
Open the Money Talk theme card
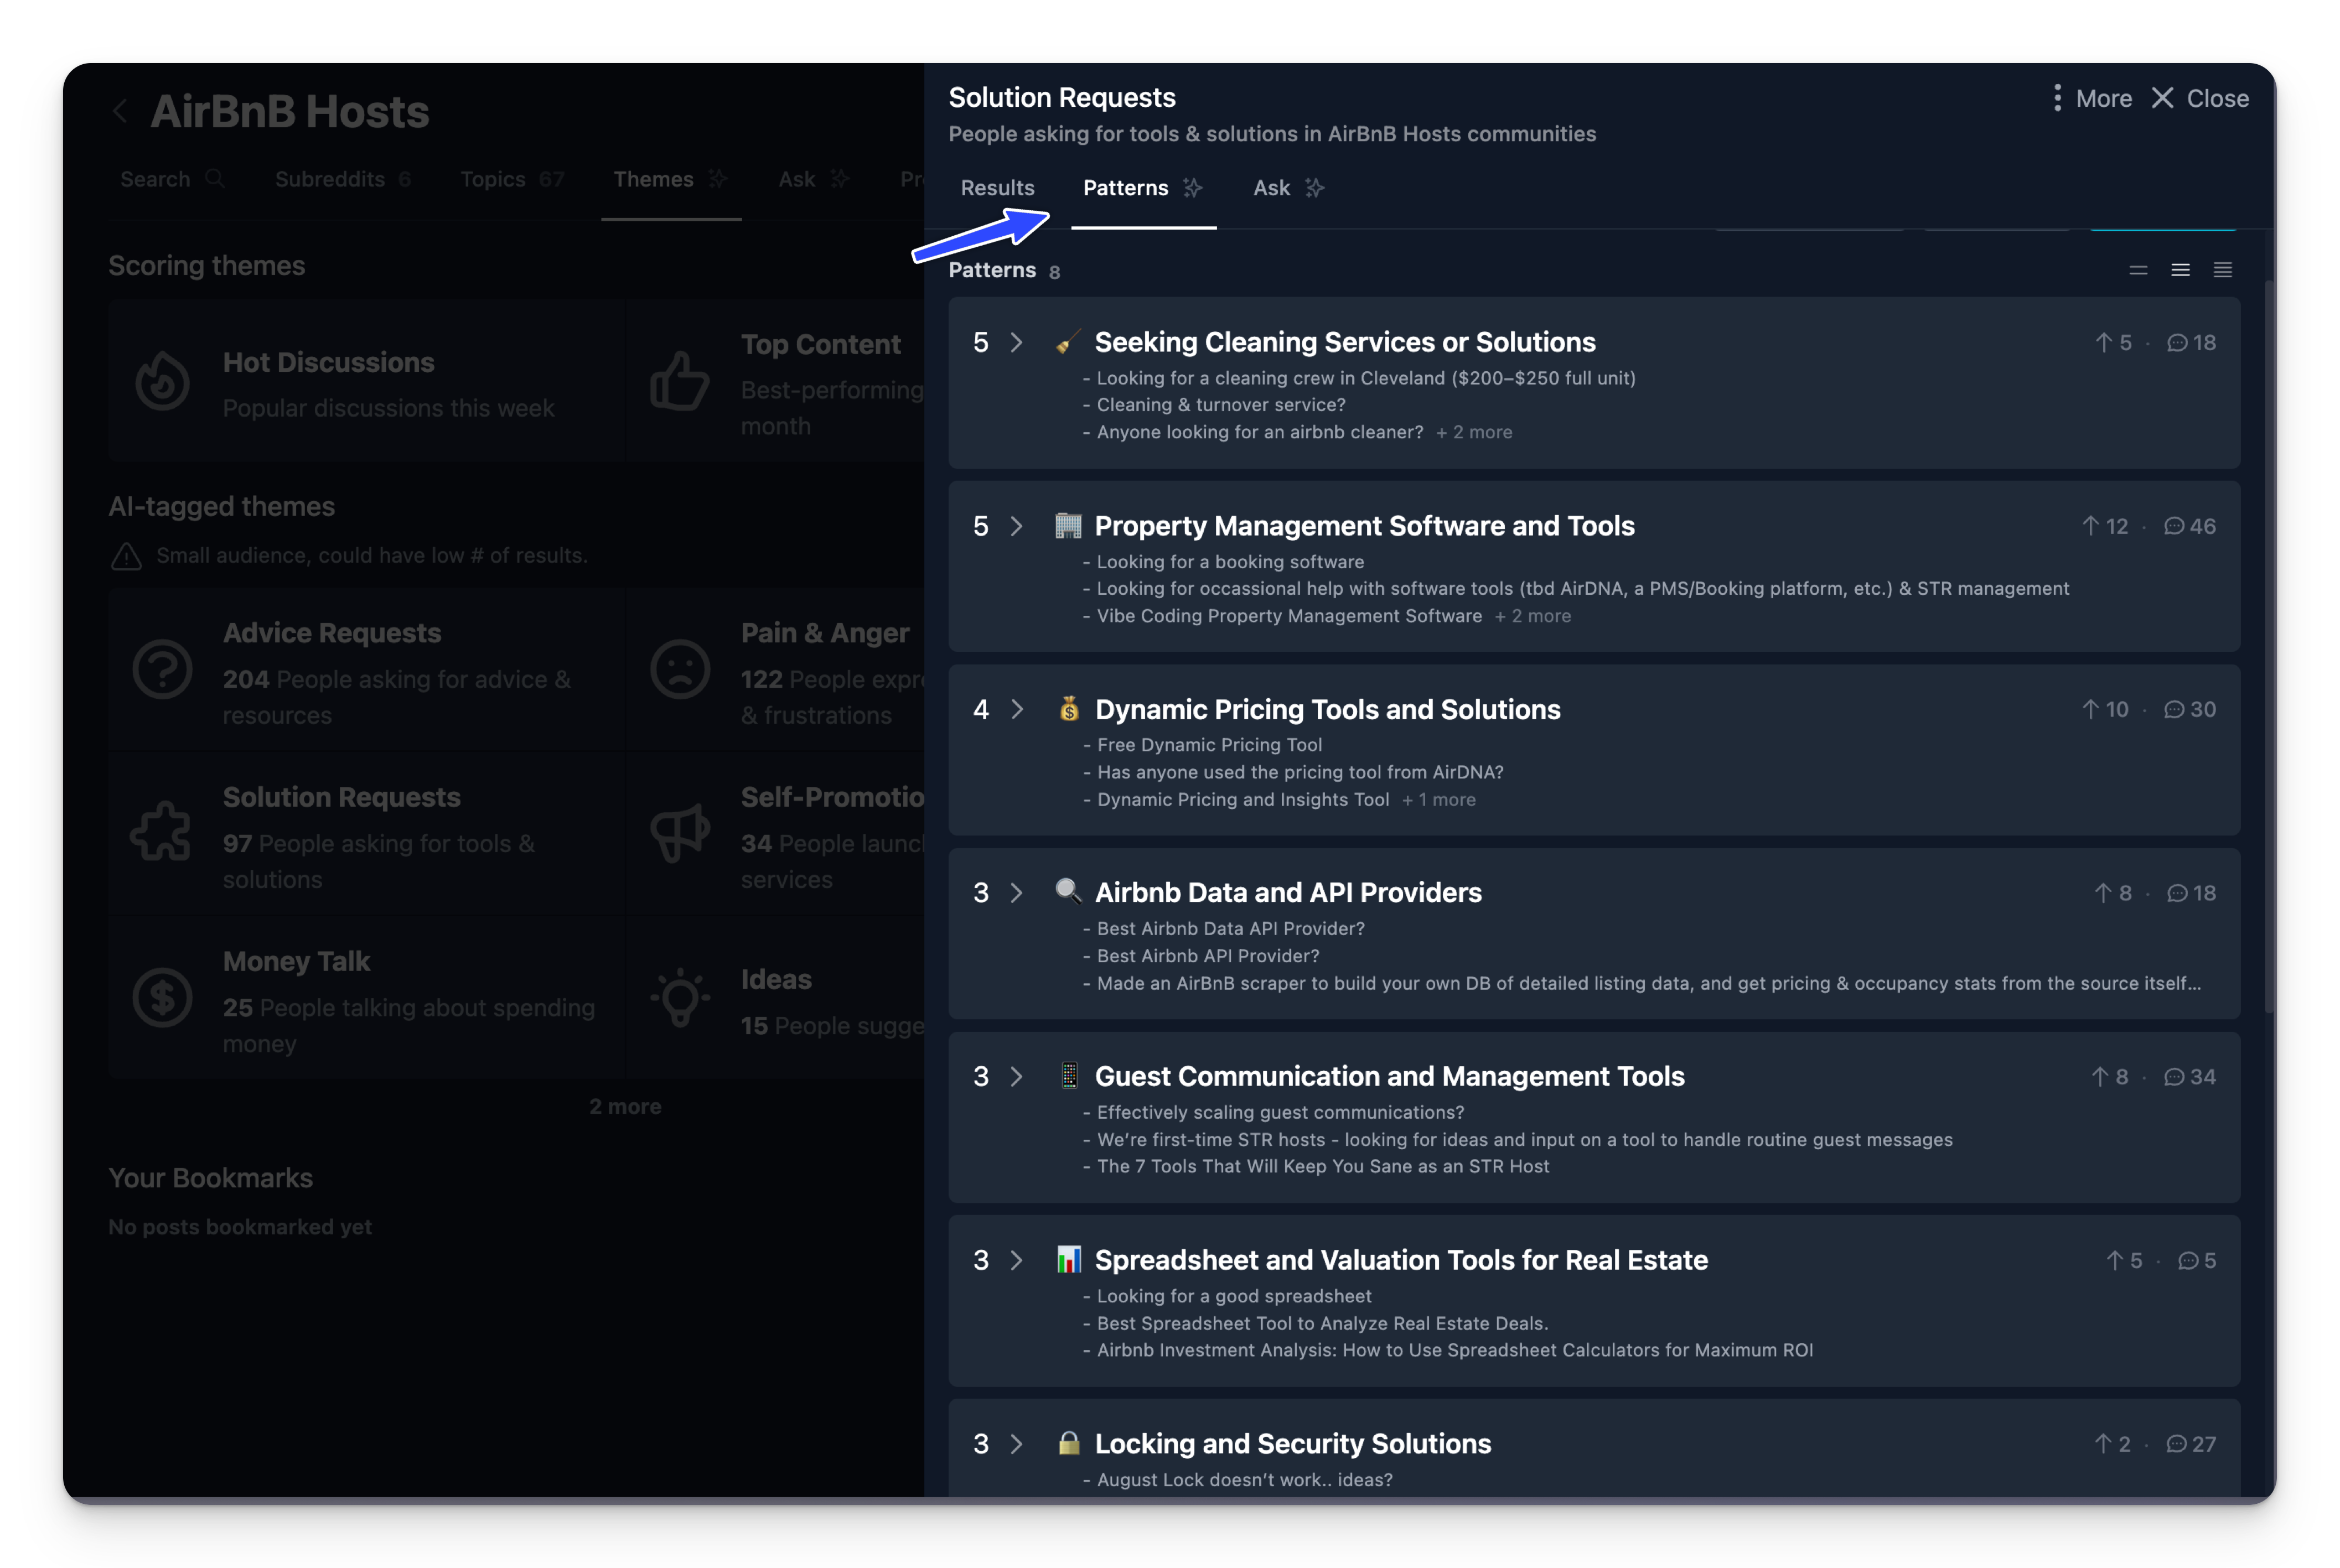click(x=366, y=998)
